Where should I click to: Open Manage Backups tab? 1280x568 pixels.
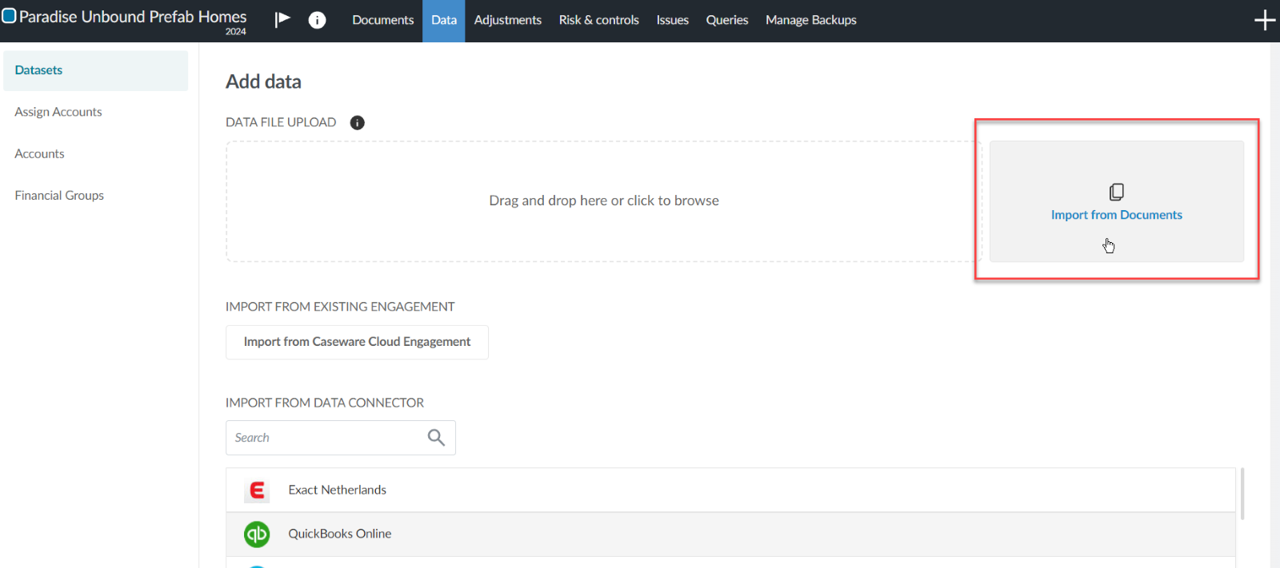(811, 20)
